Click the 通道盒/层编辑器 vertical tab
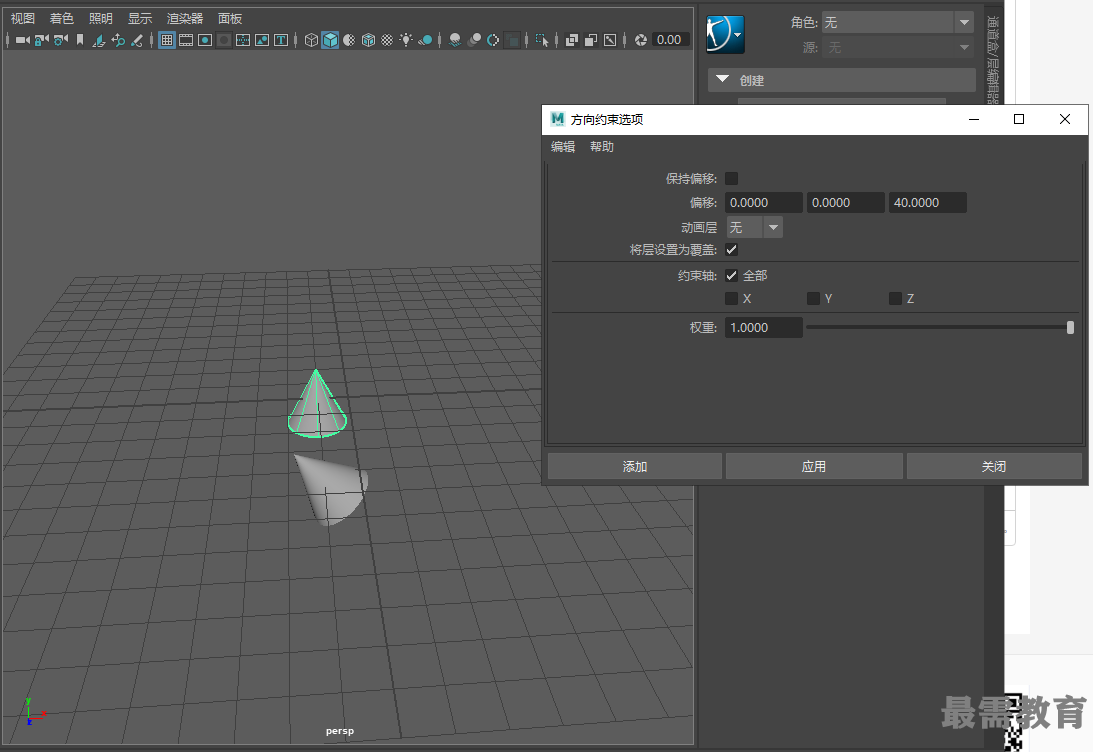This screenshot has height=752, width=1093. [x=993, y=59]
